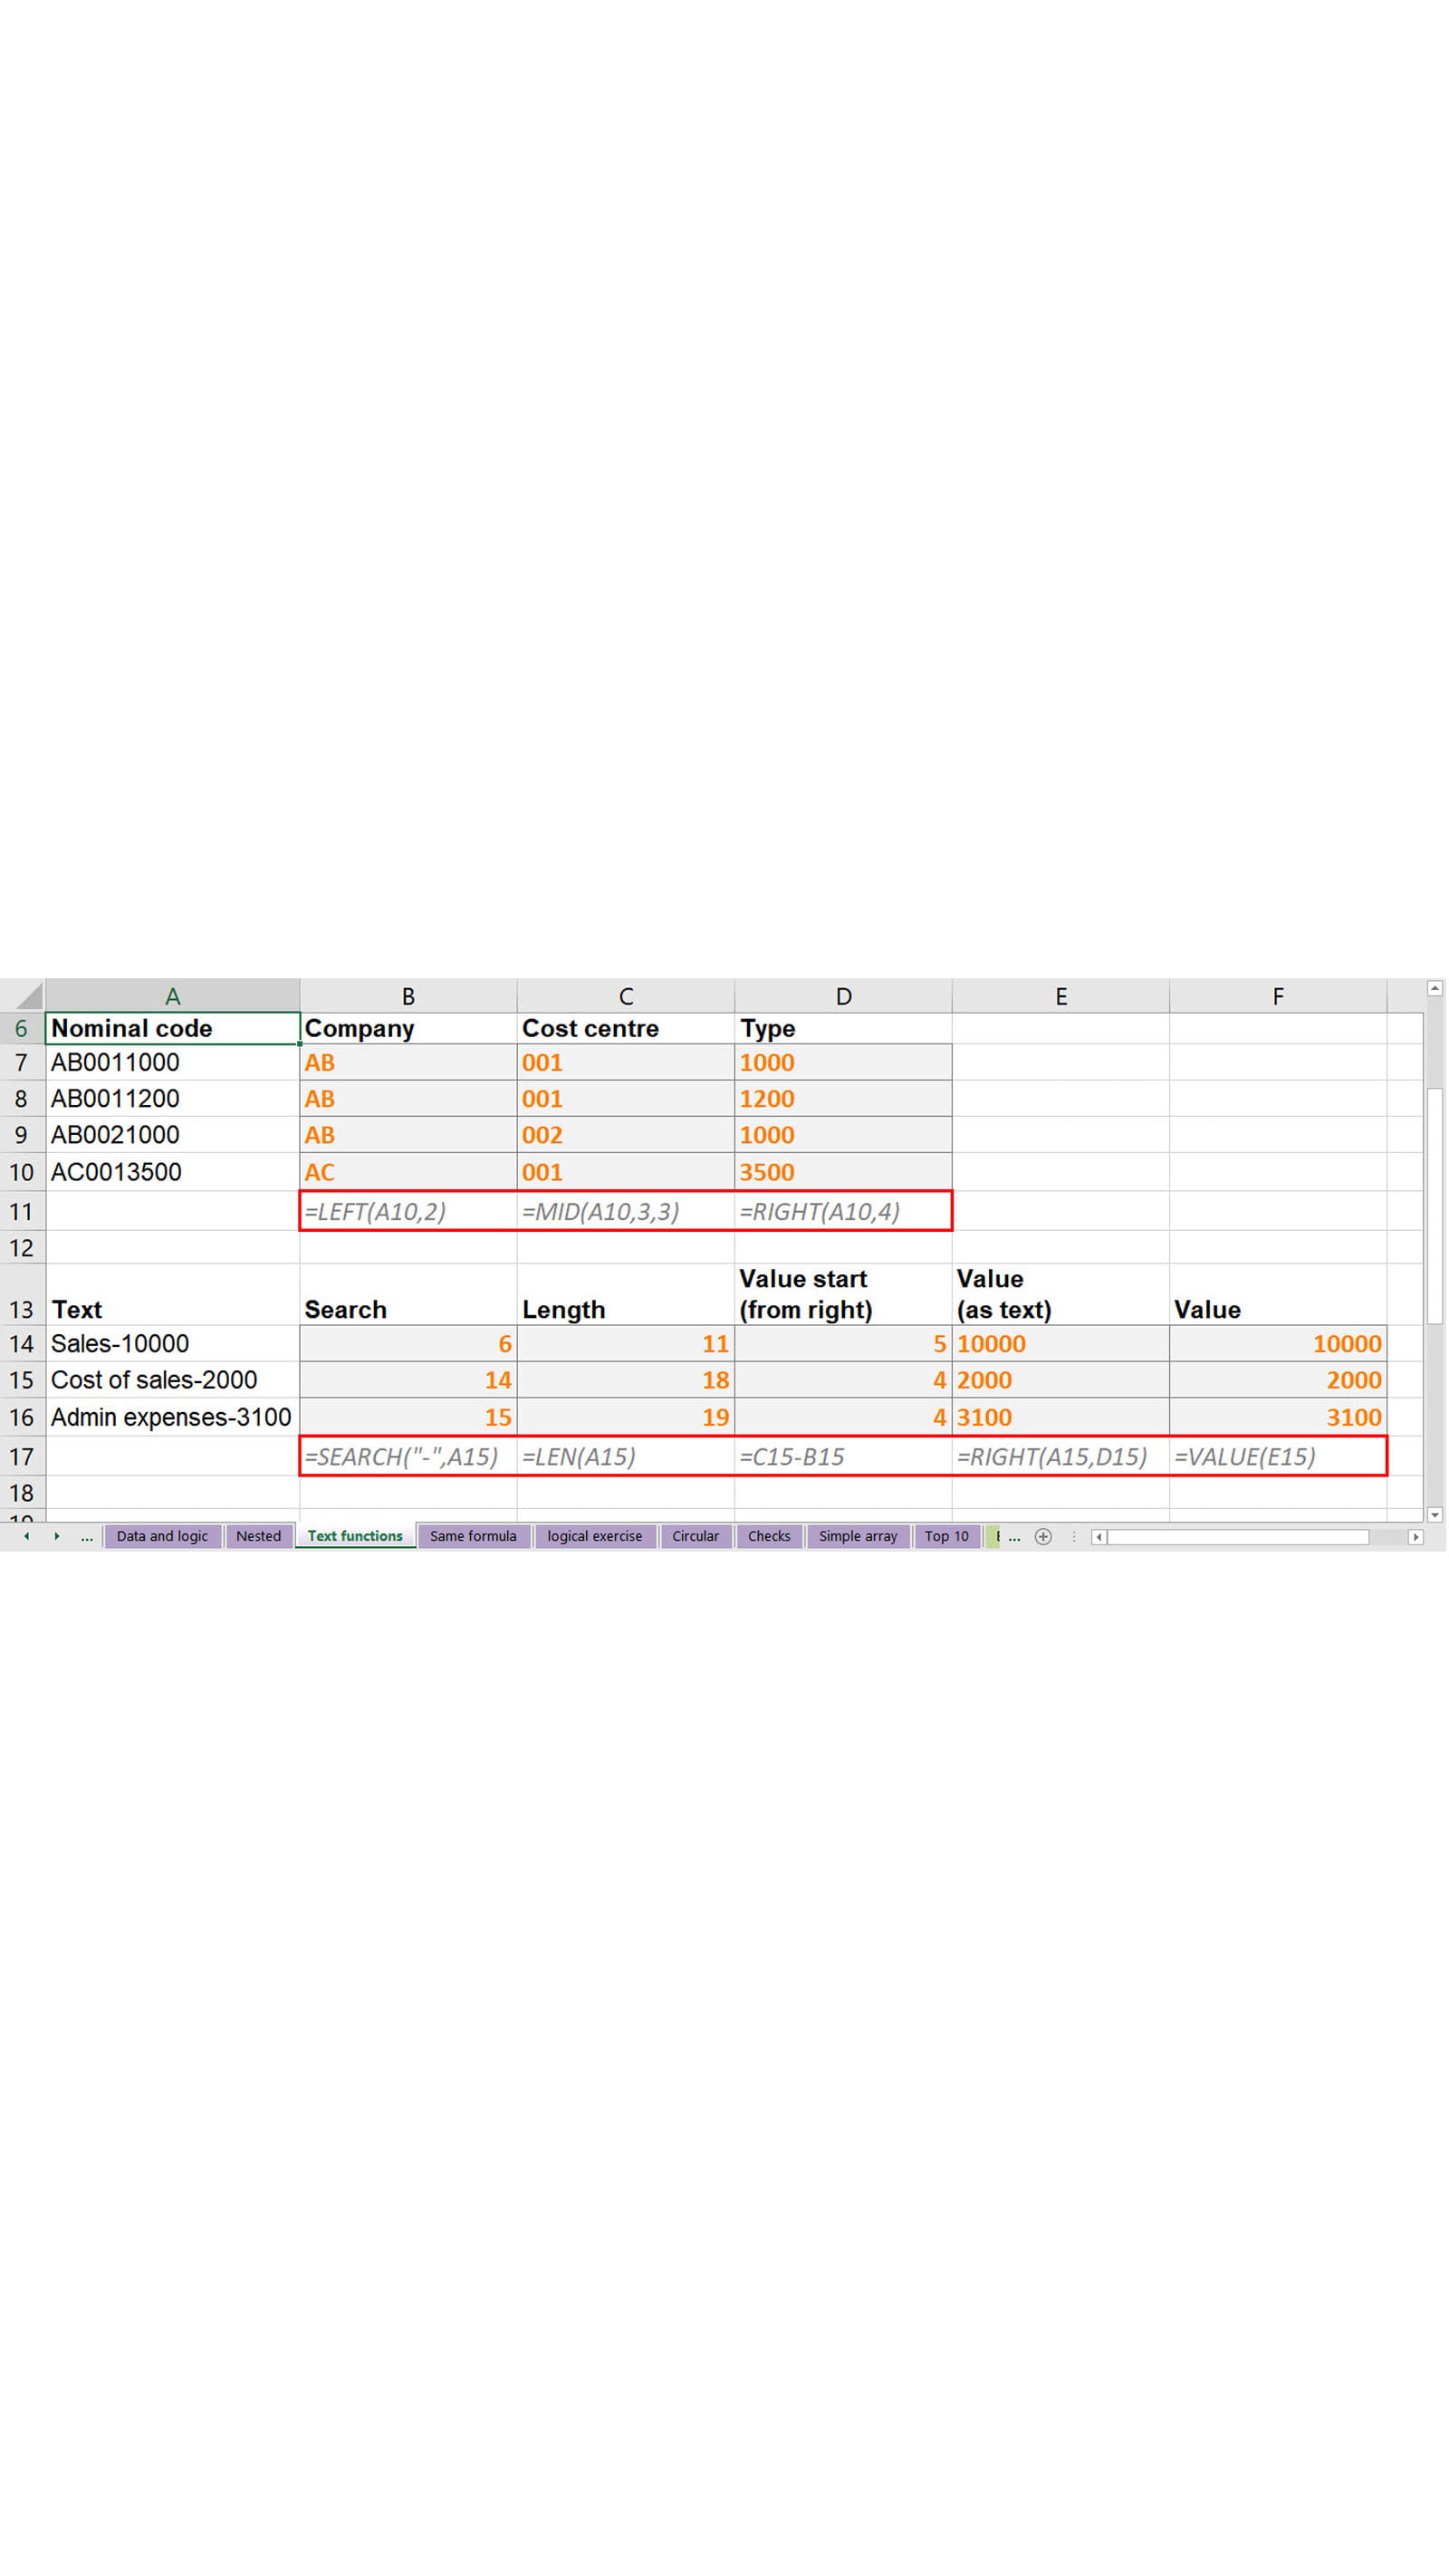Show hidden sheets via left ellipsis
The height and width of the screenshot is (2576, 1449).
(87, 1537)
